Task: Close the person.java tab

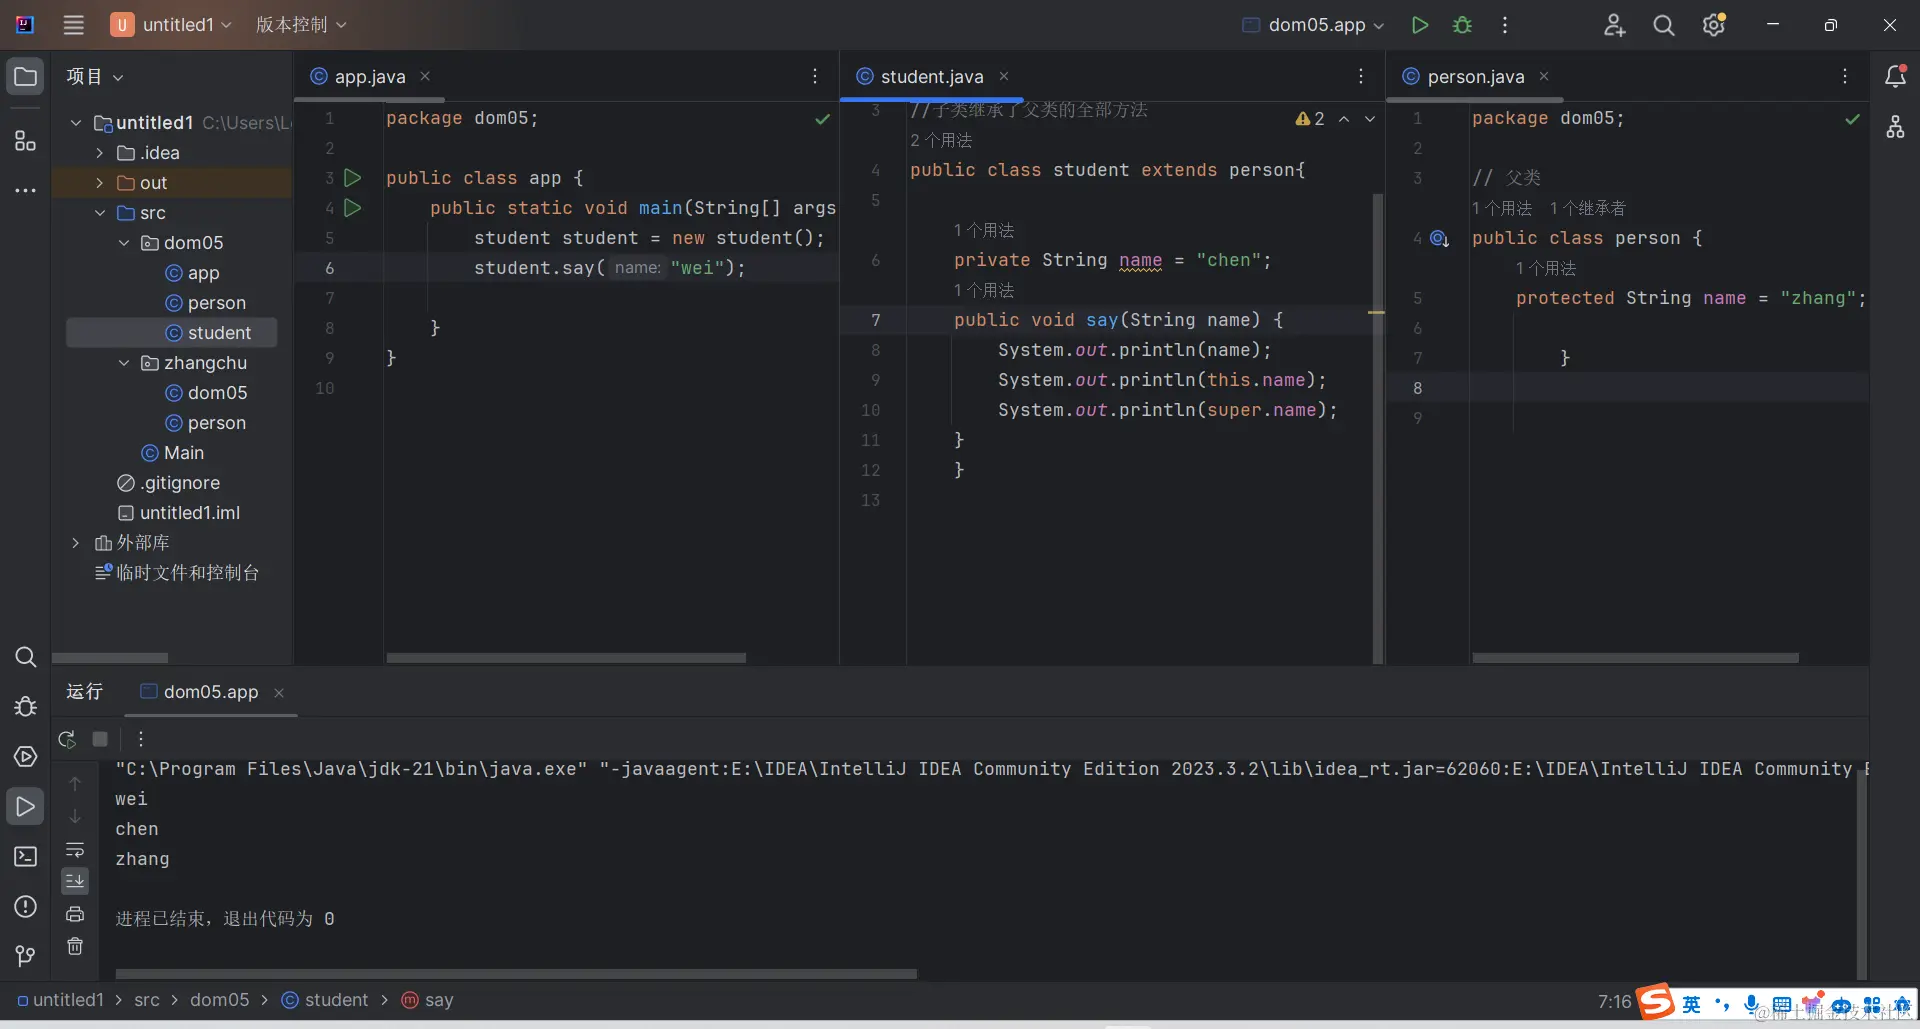Action: 1544,76
